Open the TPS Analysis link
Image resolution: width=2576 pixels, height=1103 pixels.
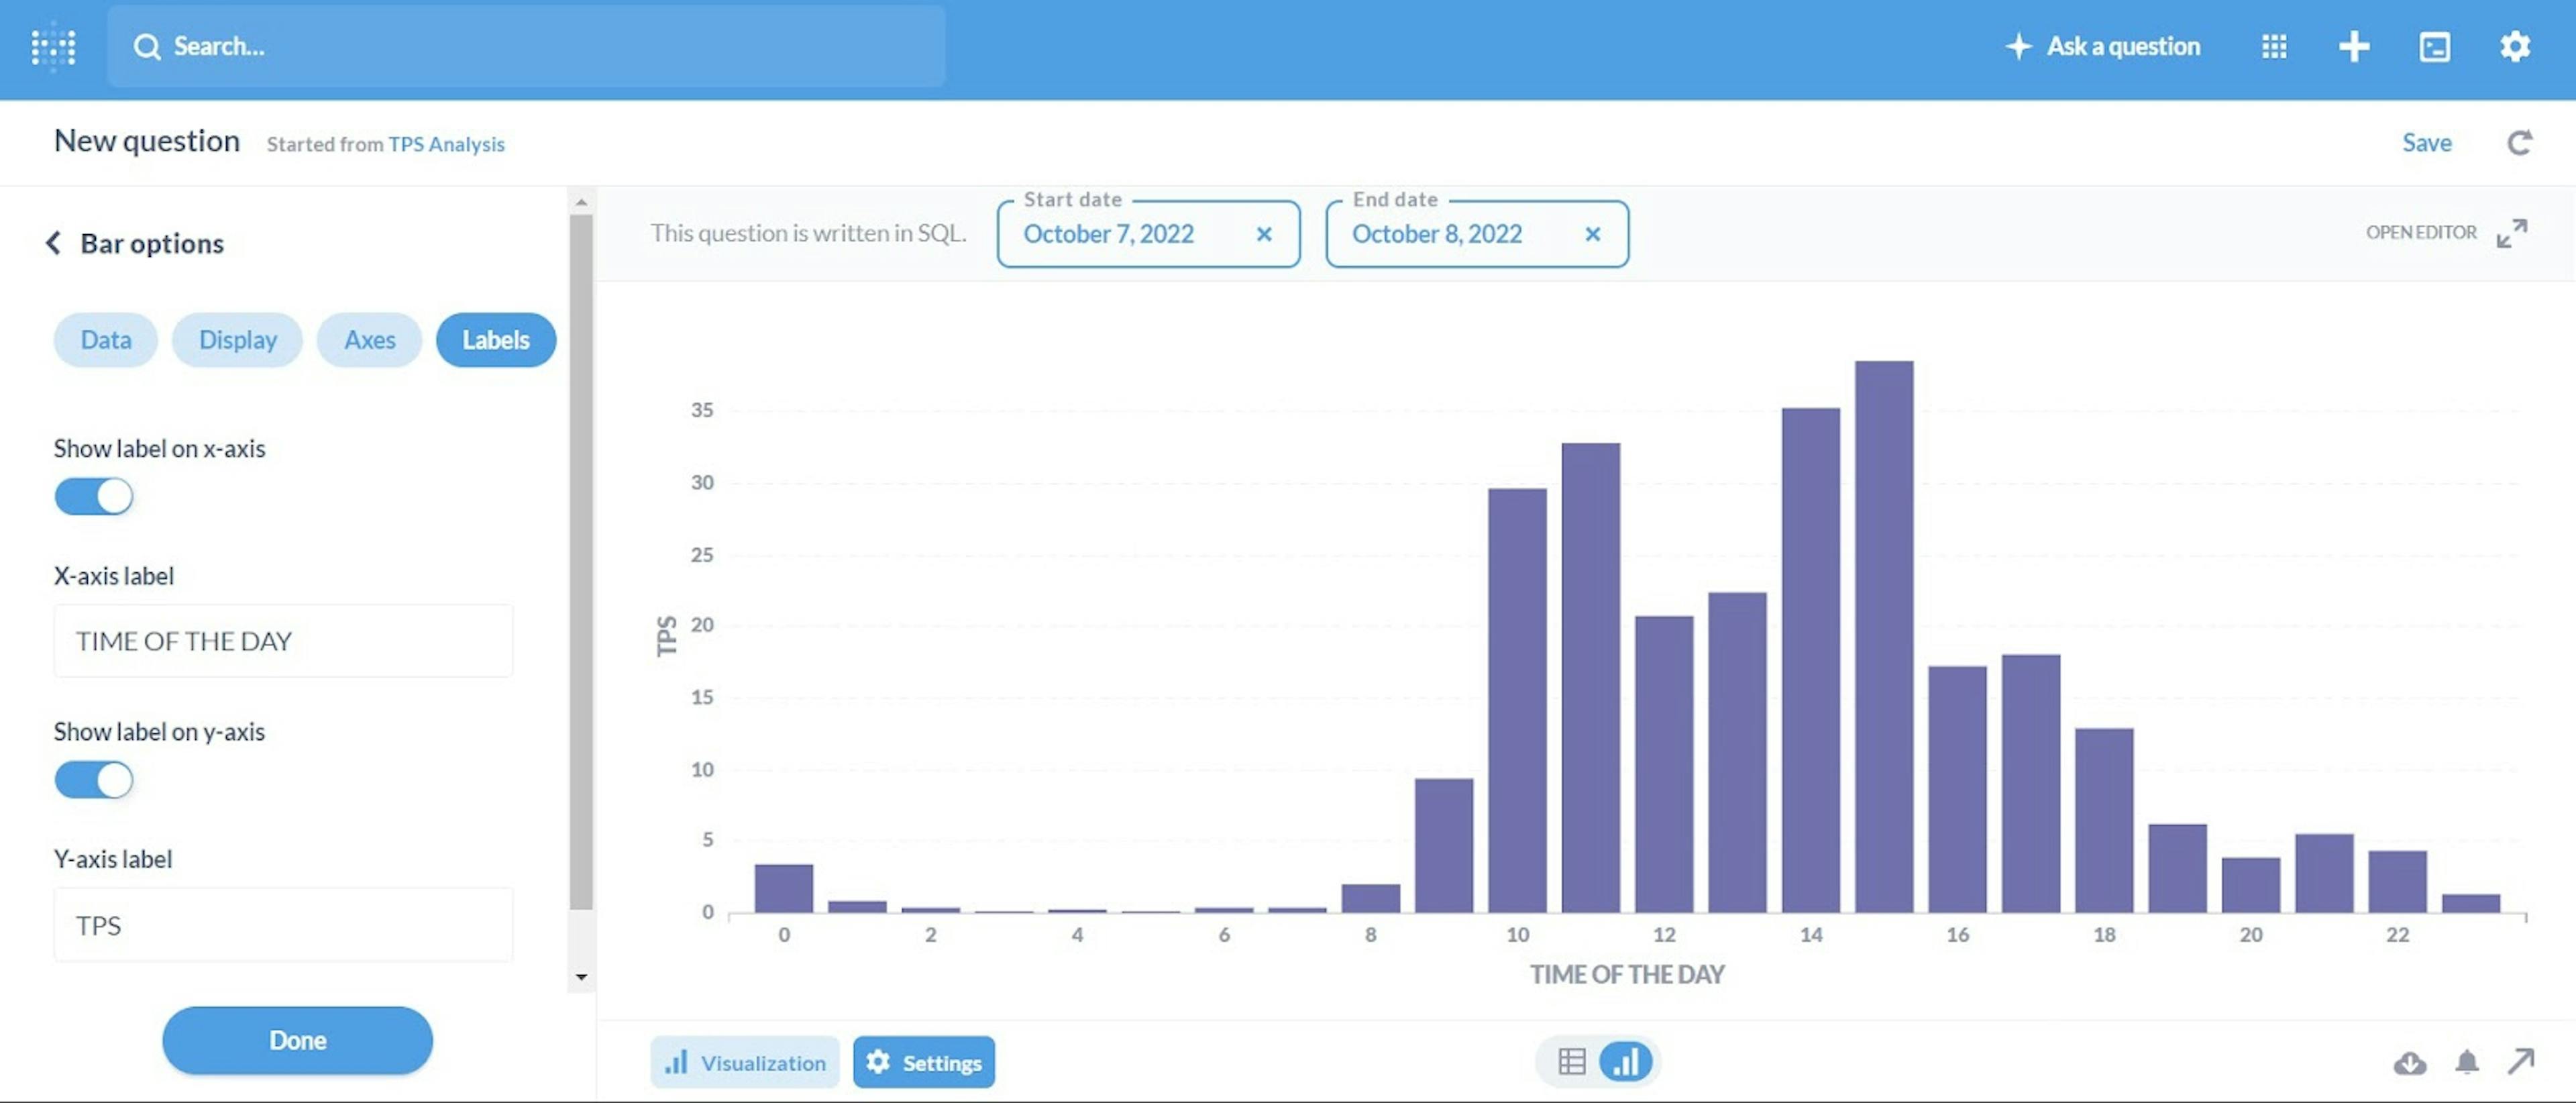coord(446,144)
